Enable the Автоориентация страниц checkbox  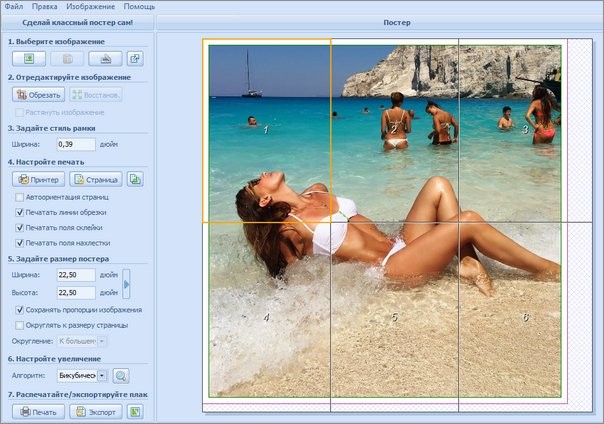pyautogui.click(x=20, y=198)
